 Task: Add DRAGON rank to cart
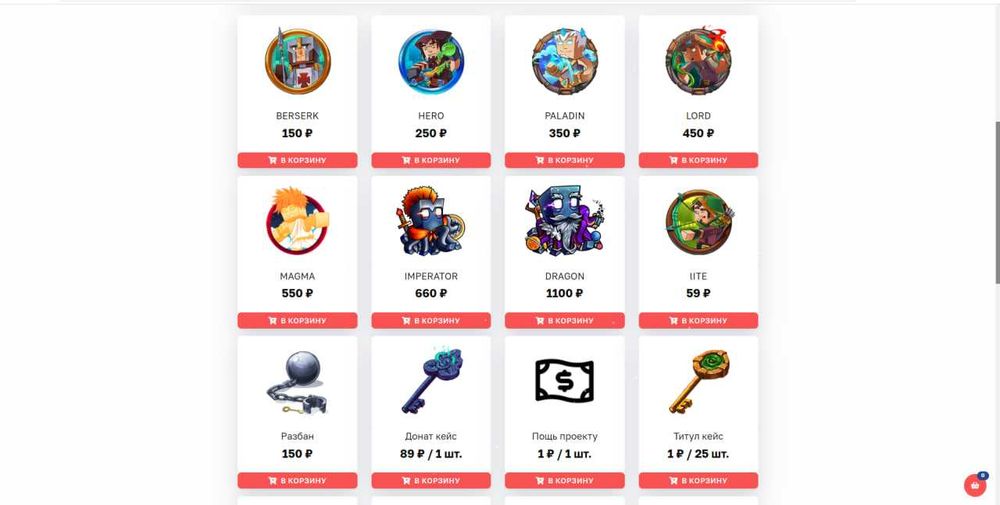click(564, 320)
